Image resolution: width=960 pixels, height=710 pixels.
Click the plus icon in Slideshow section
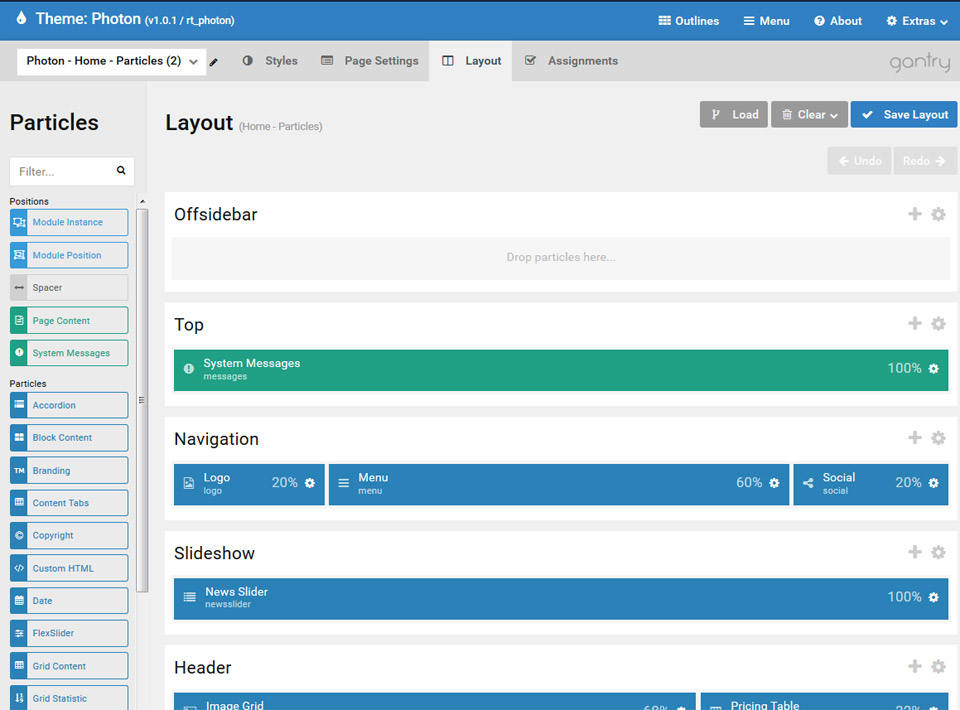[915, 551]
